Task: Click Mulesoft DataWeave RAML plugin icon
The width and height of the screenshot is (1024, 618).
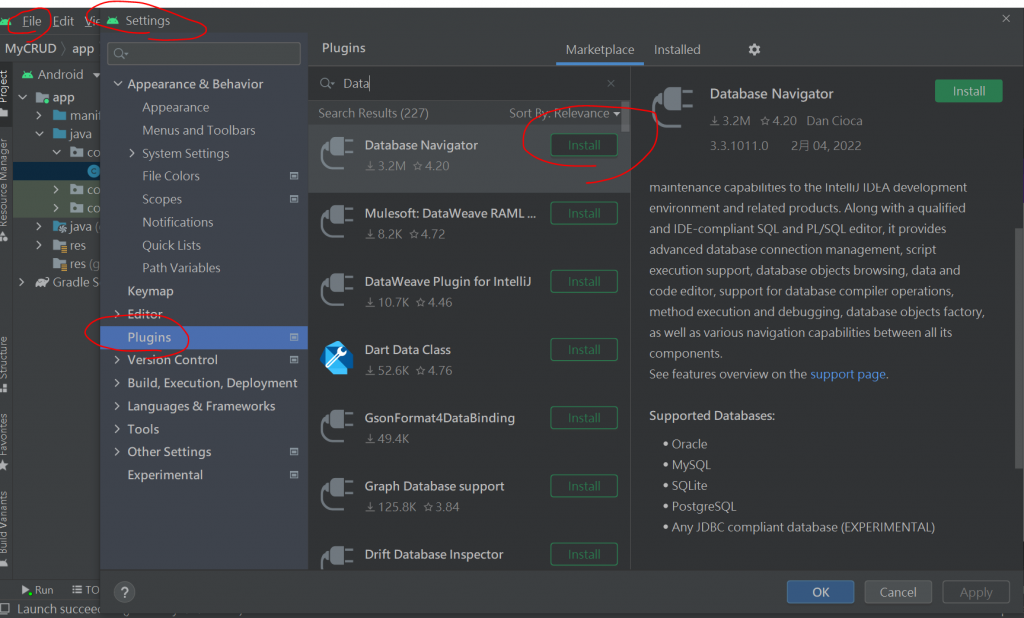Action: [337, 221]
